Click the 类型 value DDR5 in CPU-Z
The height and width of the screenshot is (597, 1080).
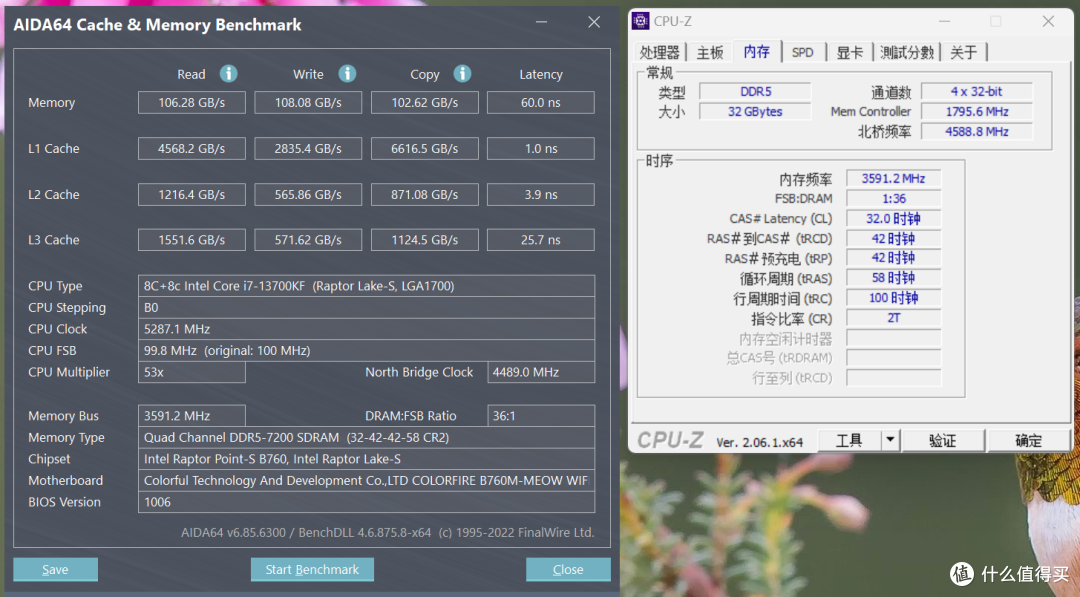point(756,92)
